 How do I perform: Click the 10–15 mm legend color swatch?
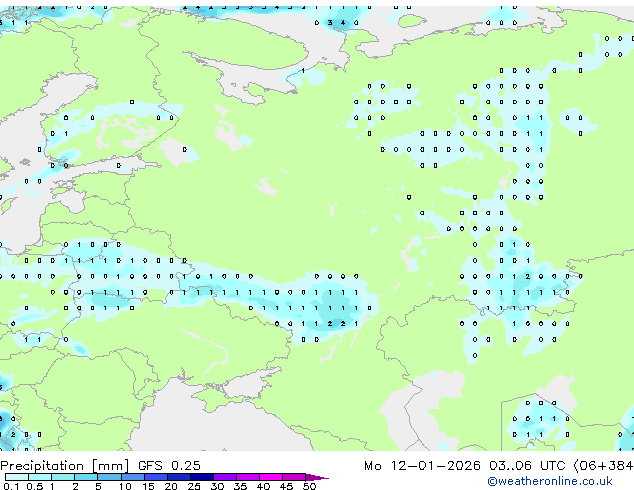(x=133, y=477)
